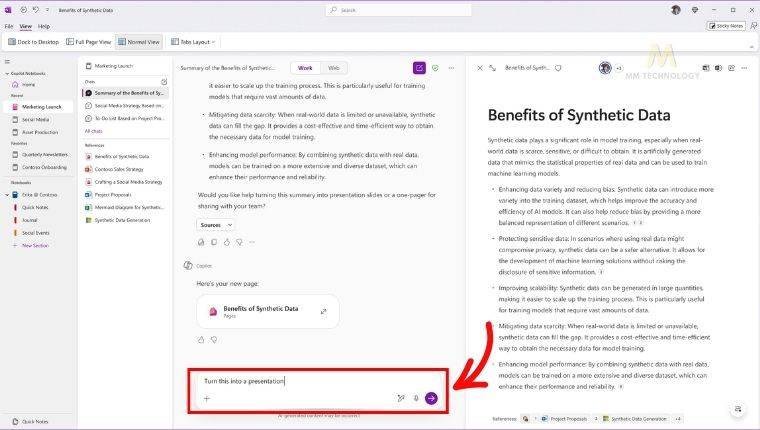This screenshot has height=430, width=760.
Task: Open the page pane ellipsis menu
Action: tap(744, 68)
